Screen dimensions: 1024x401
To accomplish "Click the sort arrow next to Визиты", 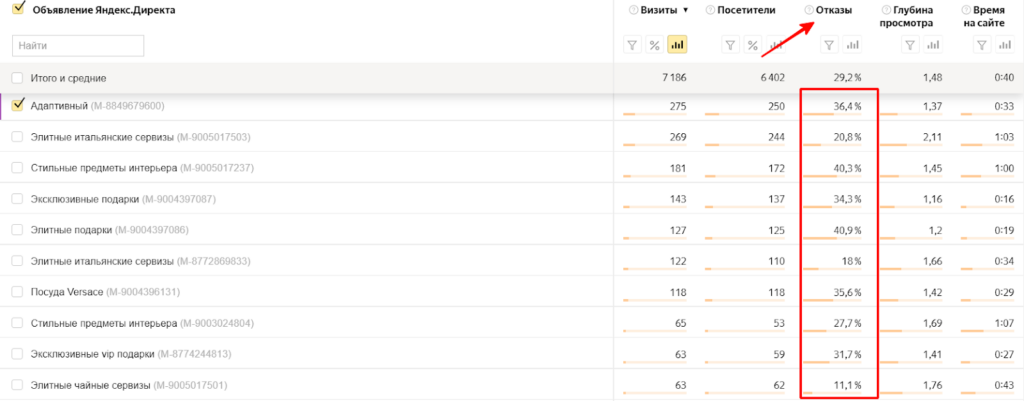I will [685, 10].
